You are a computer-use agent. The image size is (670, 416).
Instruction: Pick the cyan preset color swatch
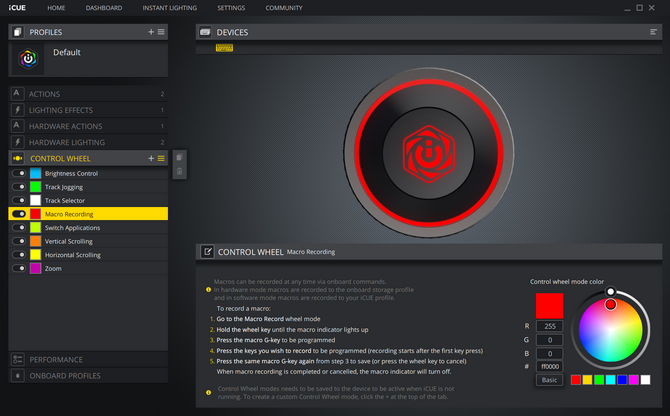(611, 380)
